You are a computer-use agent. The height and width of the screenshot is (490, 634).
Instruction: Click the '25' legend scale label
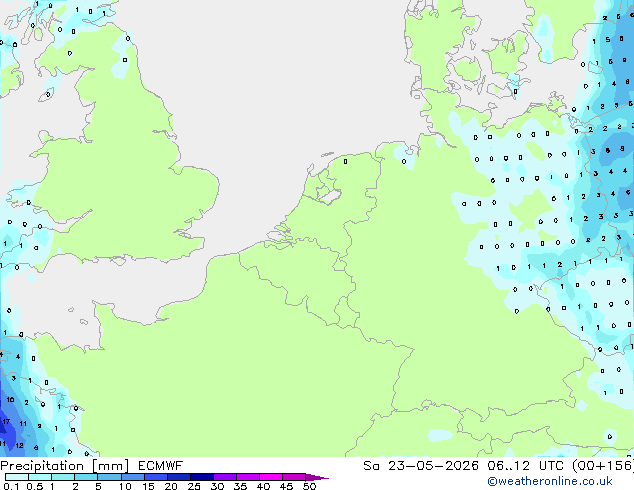click(194, 486)
